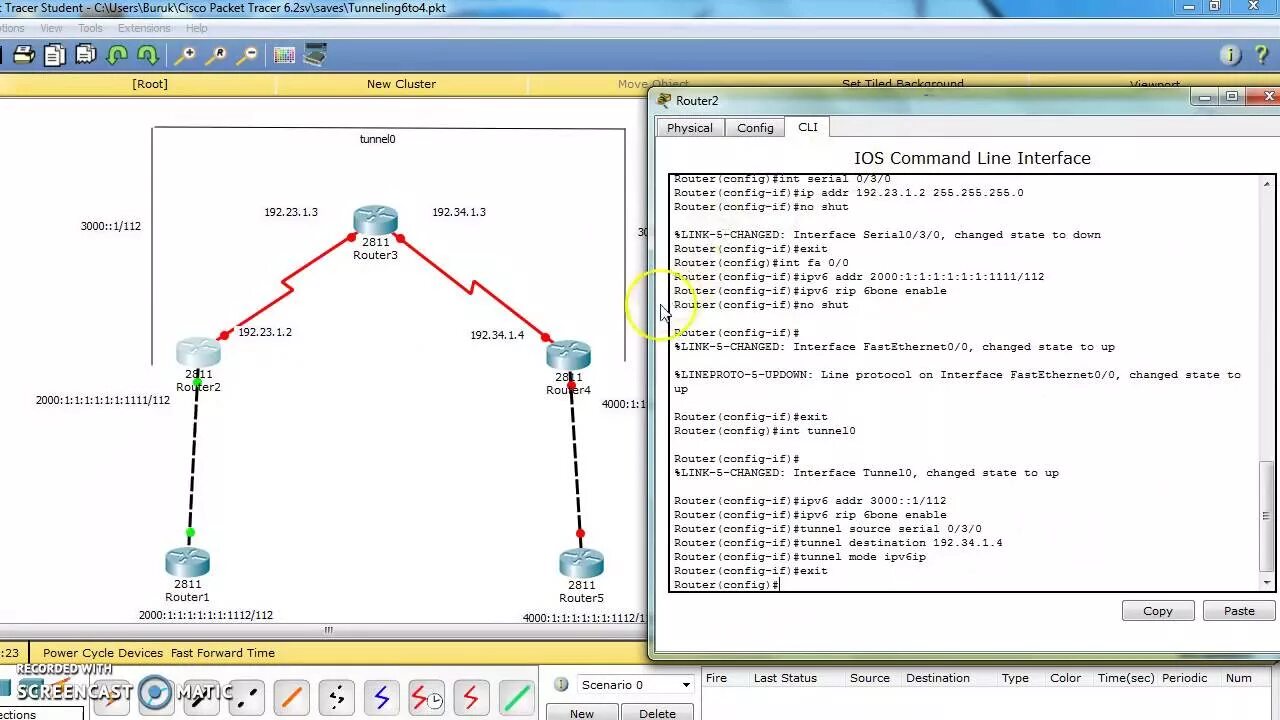Image resolution: width=1280 pixels, height=720 pixels.
Task: Select the Router4 device icon
Action: coord(568,355)
